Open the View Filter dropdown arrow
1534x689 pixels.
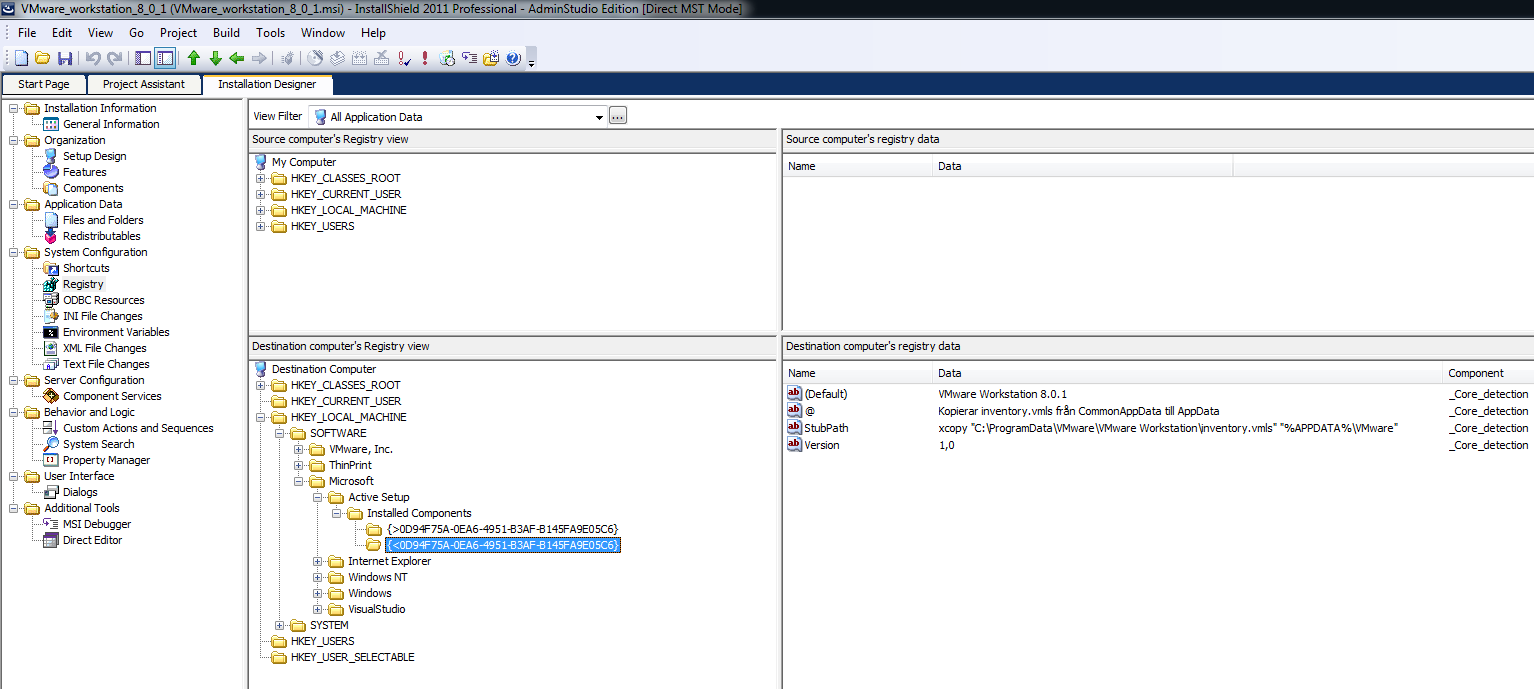(x=597, y=116)
